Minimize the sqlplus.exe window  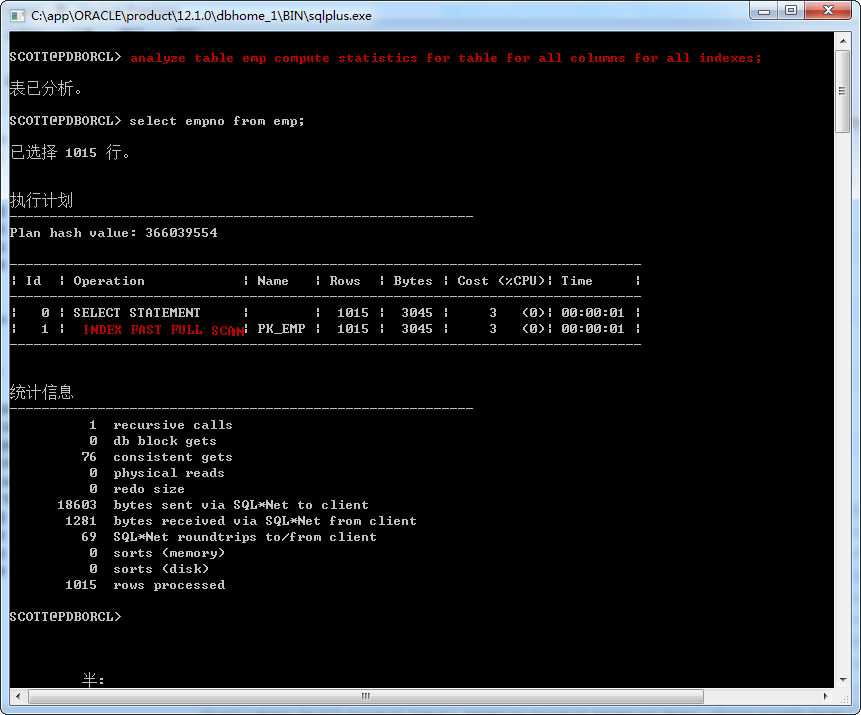click(x=764, y=10)
